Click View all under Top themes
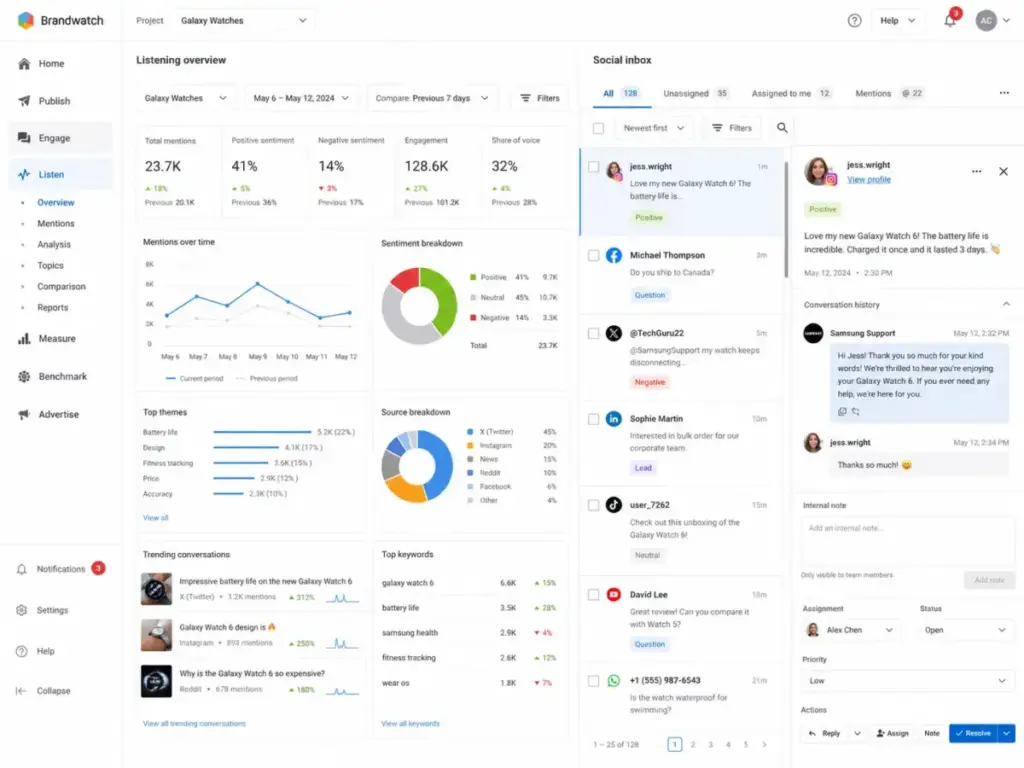Viewport: 1024px width, 768px height. pos(155,517)
